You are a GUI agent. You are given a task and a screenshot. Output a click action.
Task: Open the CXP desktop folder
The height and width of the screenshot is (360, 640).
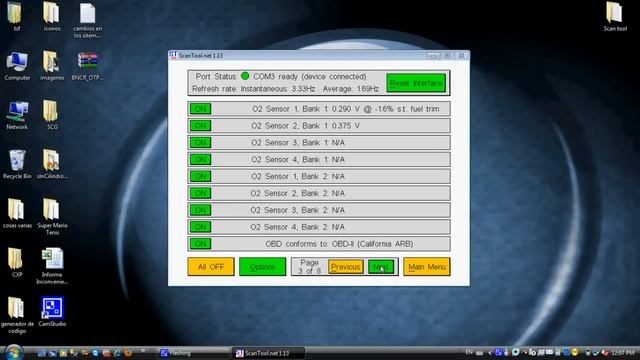pyautogui.click(x=17, y=263)
